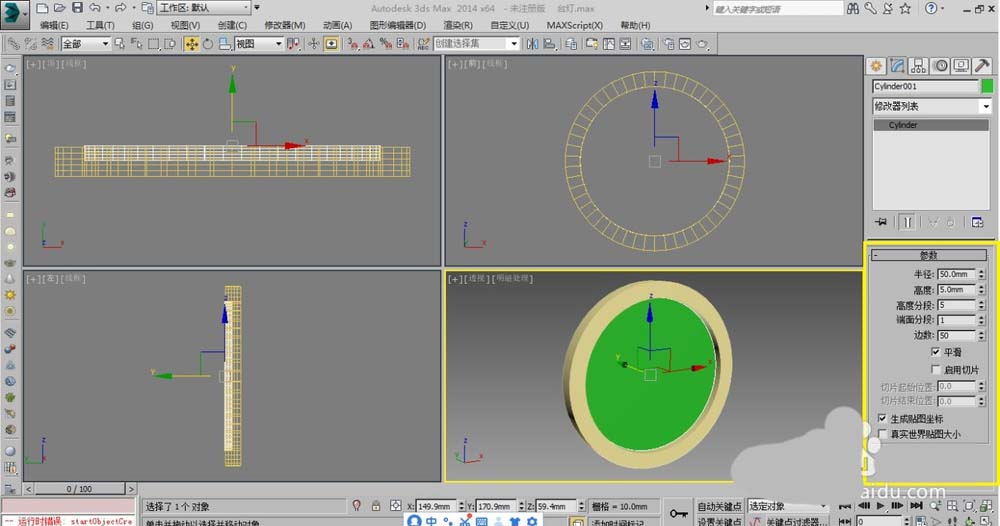Activate the Select and Rotate tool

pyautogui.click(x=208, y=44)
